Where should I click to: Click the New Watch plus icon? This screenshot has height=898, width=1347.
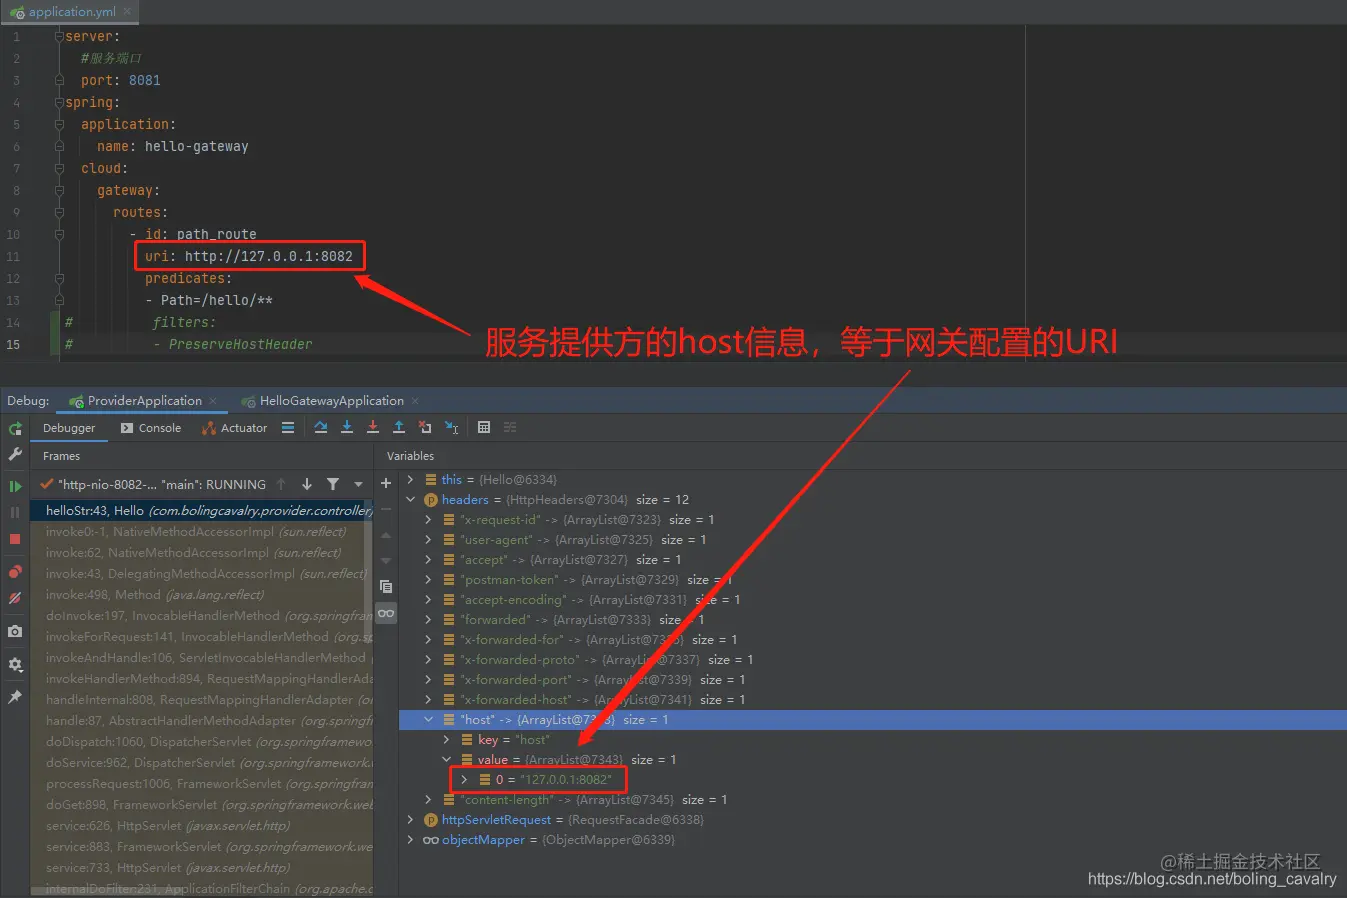386,483
